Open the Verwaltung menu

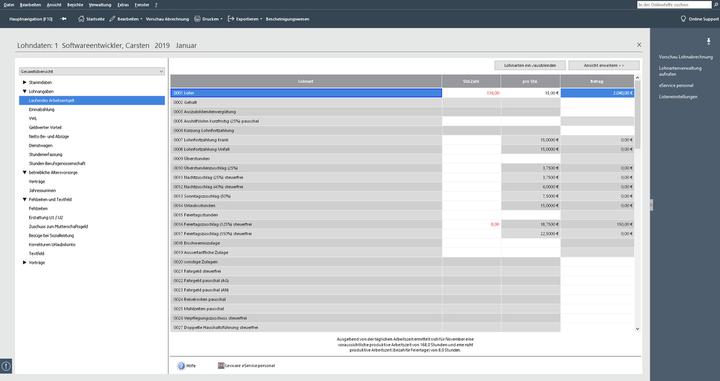tap(100, 5)
